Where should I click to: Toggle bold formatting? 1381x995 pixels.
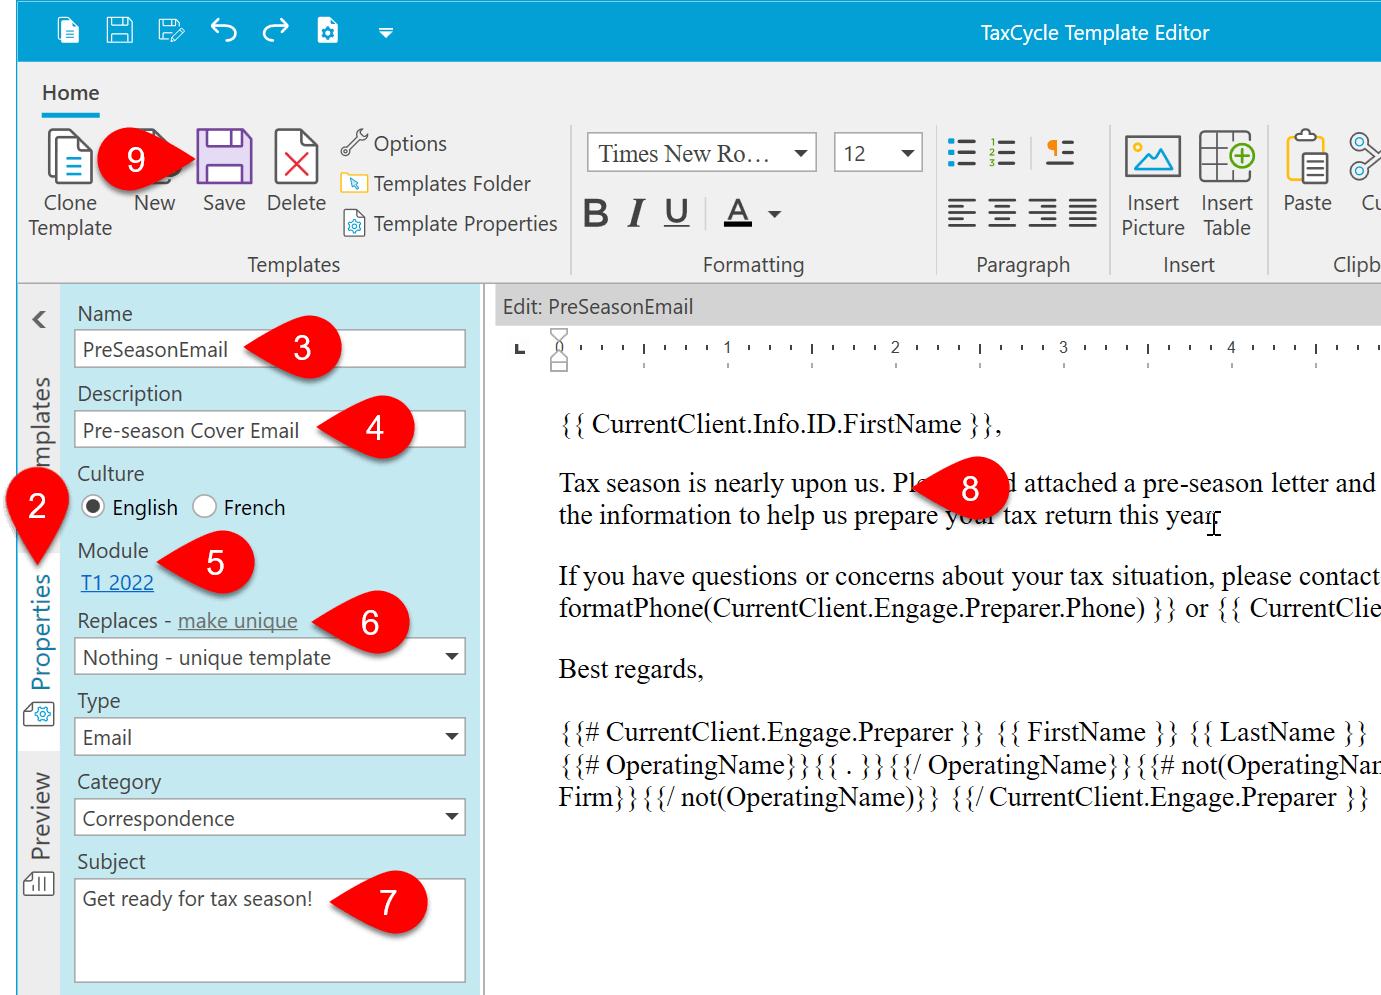(x=596, y=213)
